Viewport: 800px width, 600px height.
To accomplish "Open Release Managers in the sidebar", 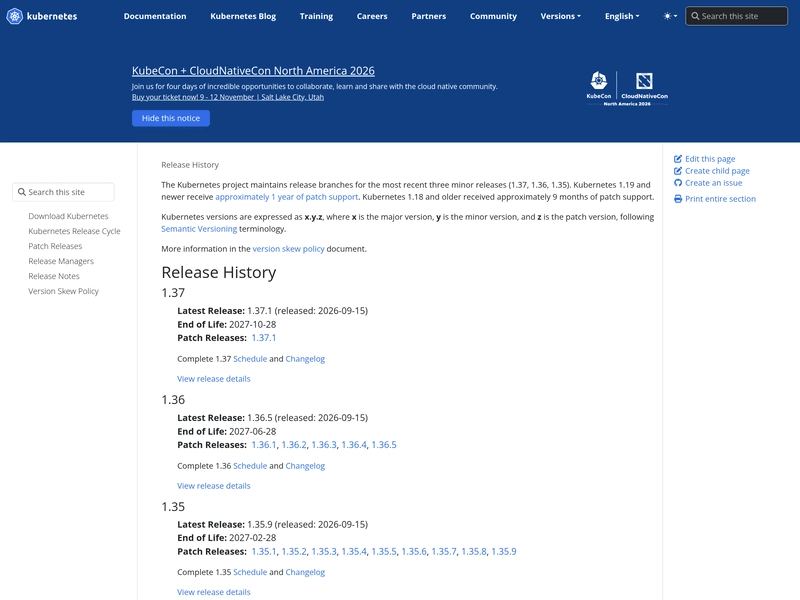I will pyautogui.click(x=61, y=261).
